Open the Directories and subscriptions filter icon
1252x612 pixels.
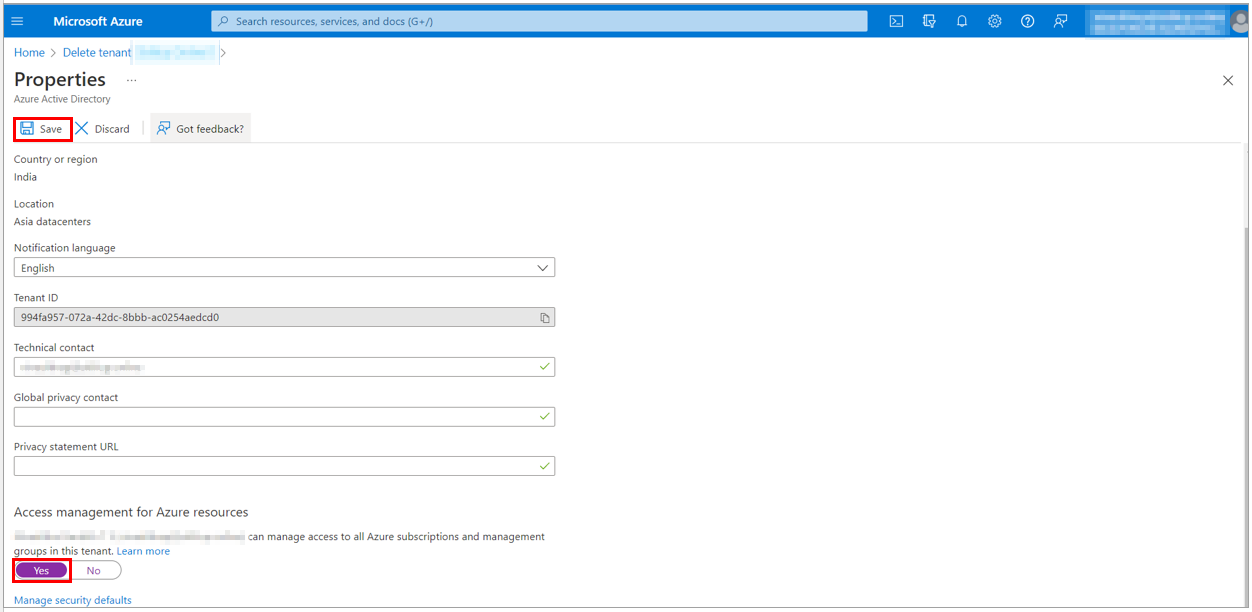point(929,21)
